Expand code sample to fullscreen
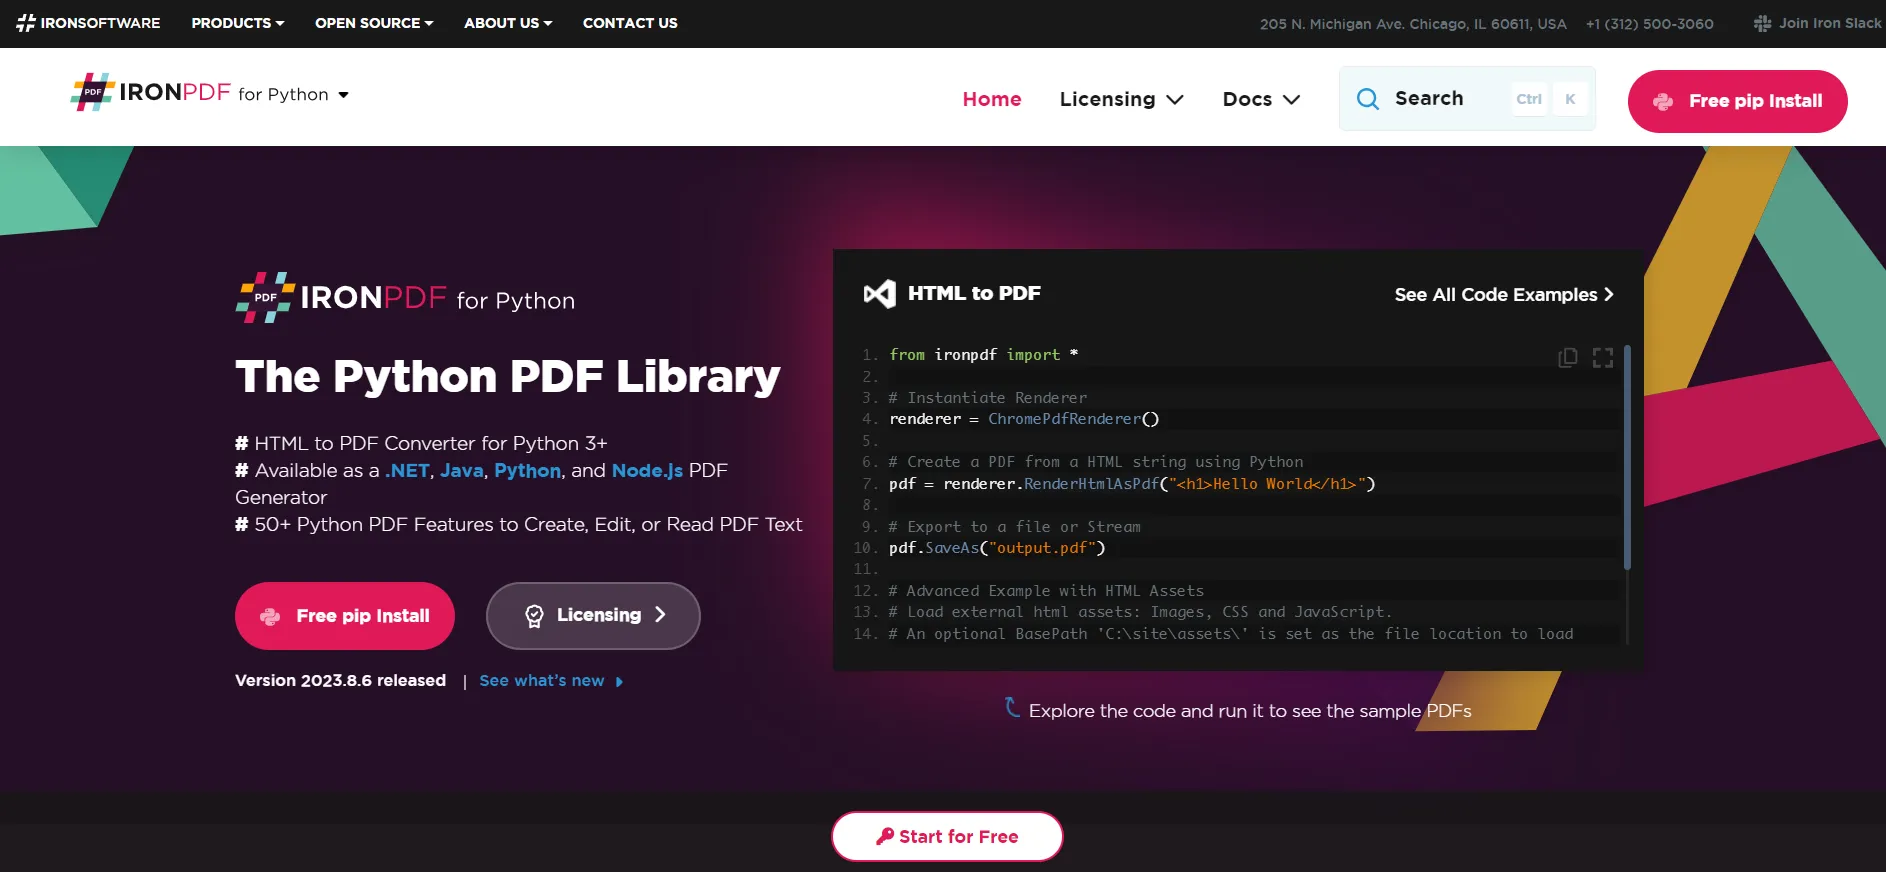 coord(1603,358)
